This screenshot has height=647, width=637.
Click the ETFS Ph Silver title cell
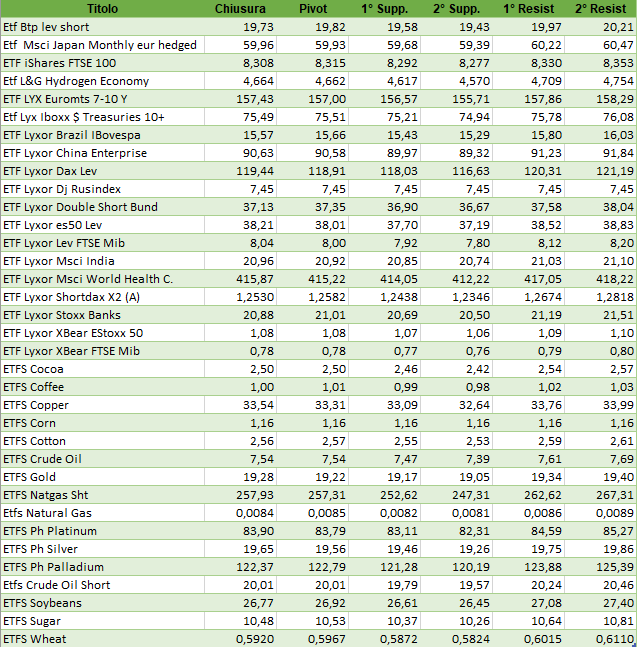pos(102,549)
